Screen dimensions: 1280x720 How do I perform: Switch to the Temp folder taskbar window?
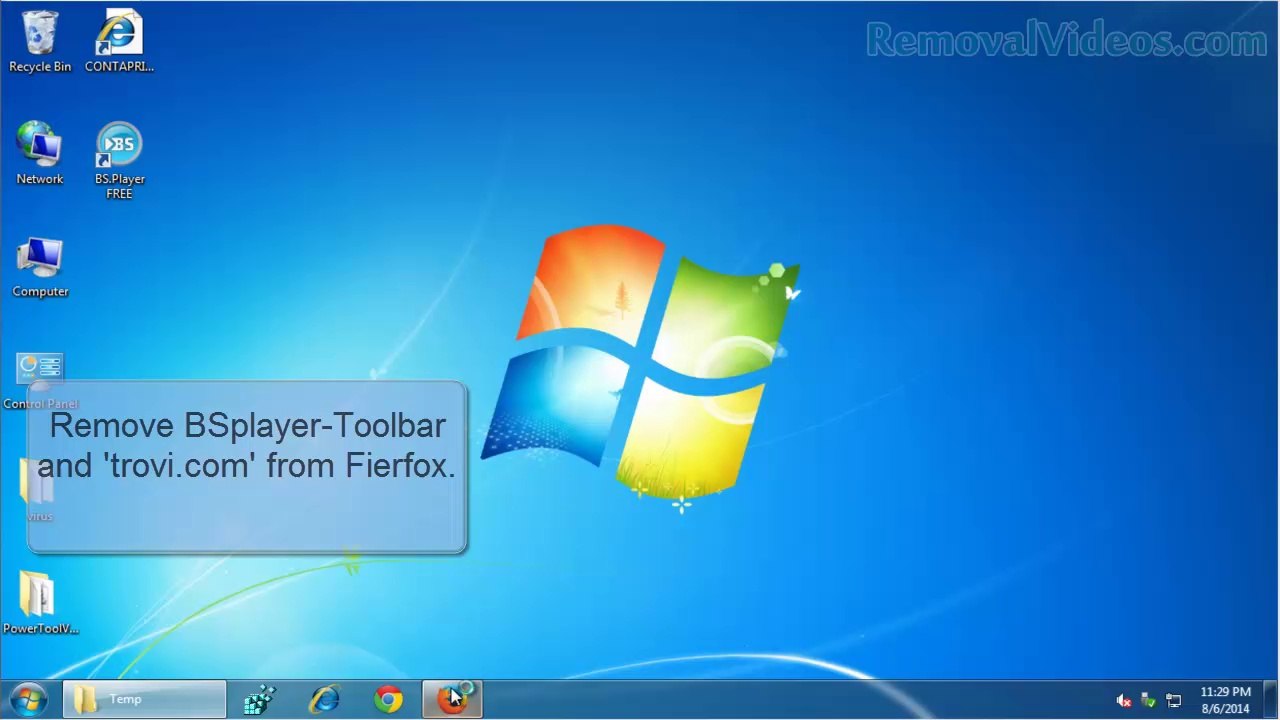[x=145, y=699]
